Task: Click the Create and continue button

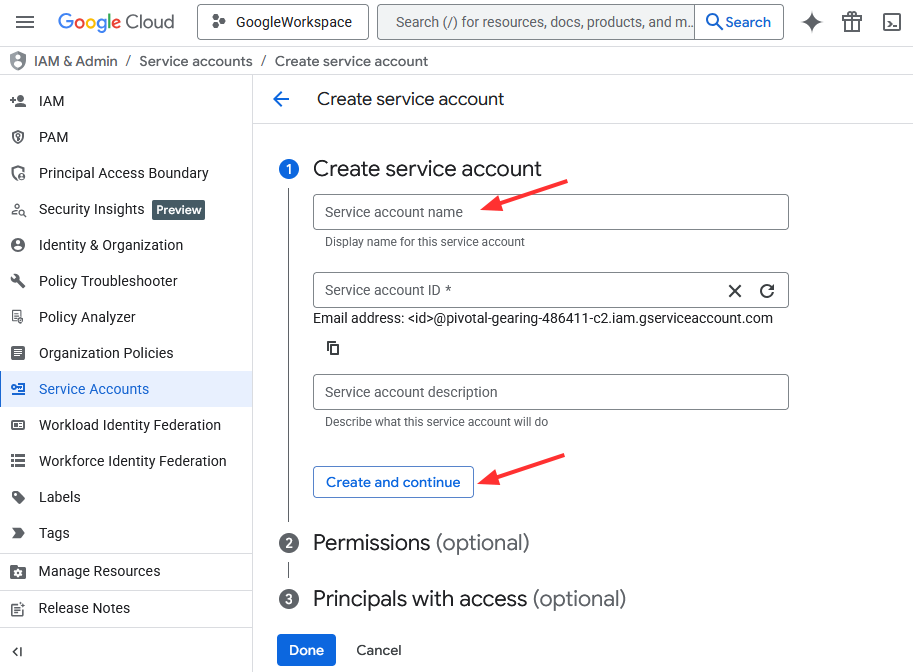Action: (x=393, y=482)
